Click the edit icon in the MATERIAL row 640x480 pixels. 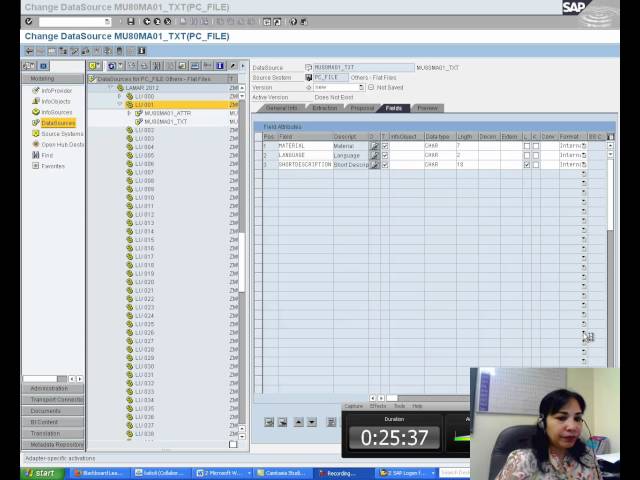374,146
